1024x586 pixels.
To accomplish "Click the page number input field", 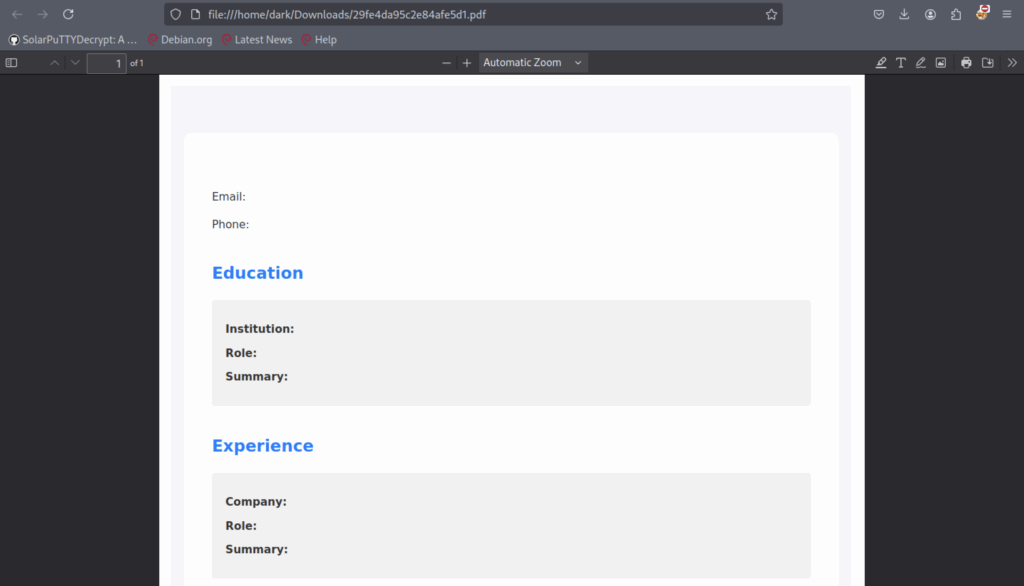I will [x=106, y=63].
